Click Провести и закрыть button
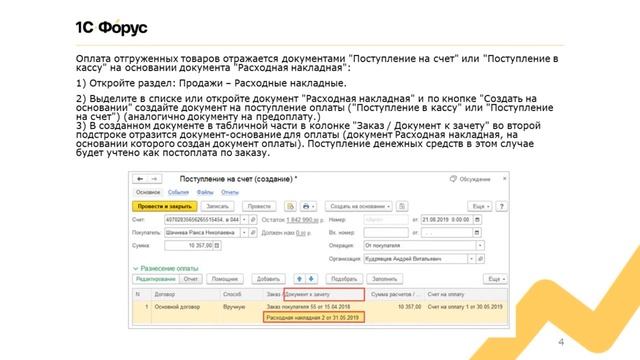 [x=164, y=207]
